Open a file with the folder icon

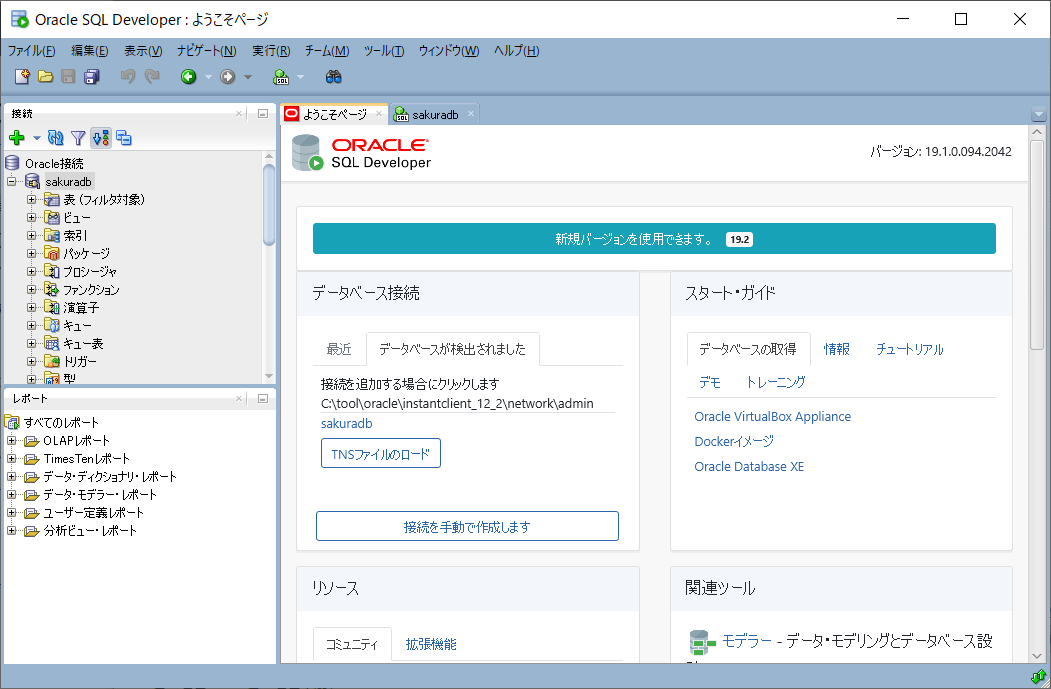coord(46,76)
